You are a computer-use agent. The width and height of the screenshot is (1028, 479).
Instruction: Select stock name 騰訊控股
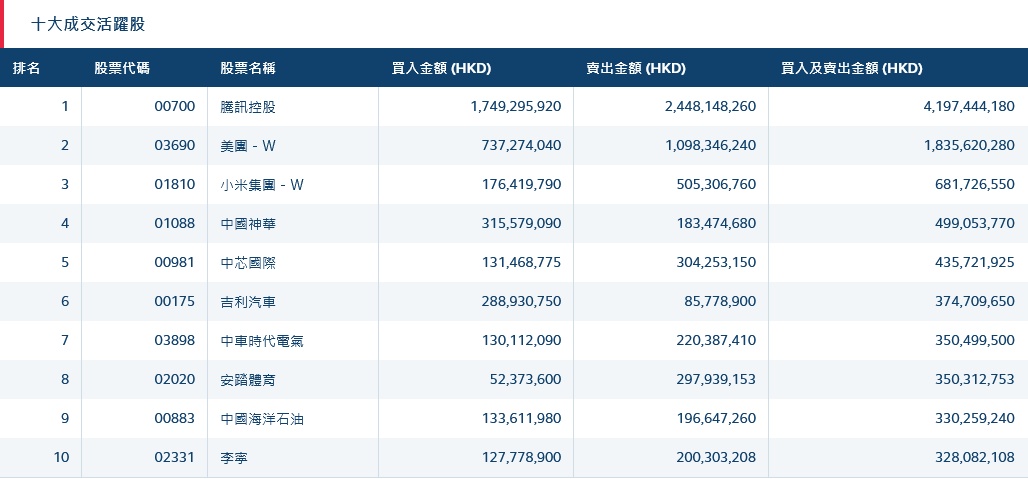(x=248, y=106)
